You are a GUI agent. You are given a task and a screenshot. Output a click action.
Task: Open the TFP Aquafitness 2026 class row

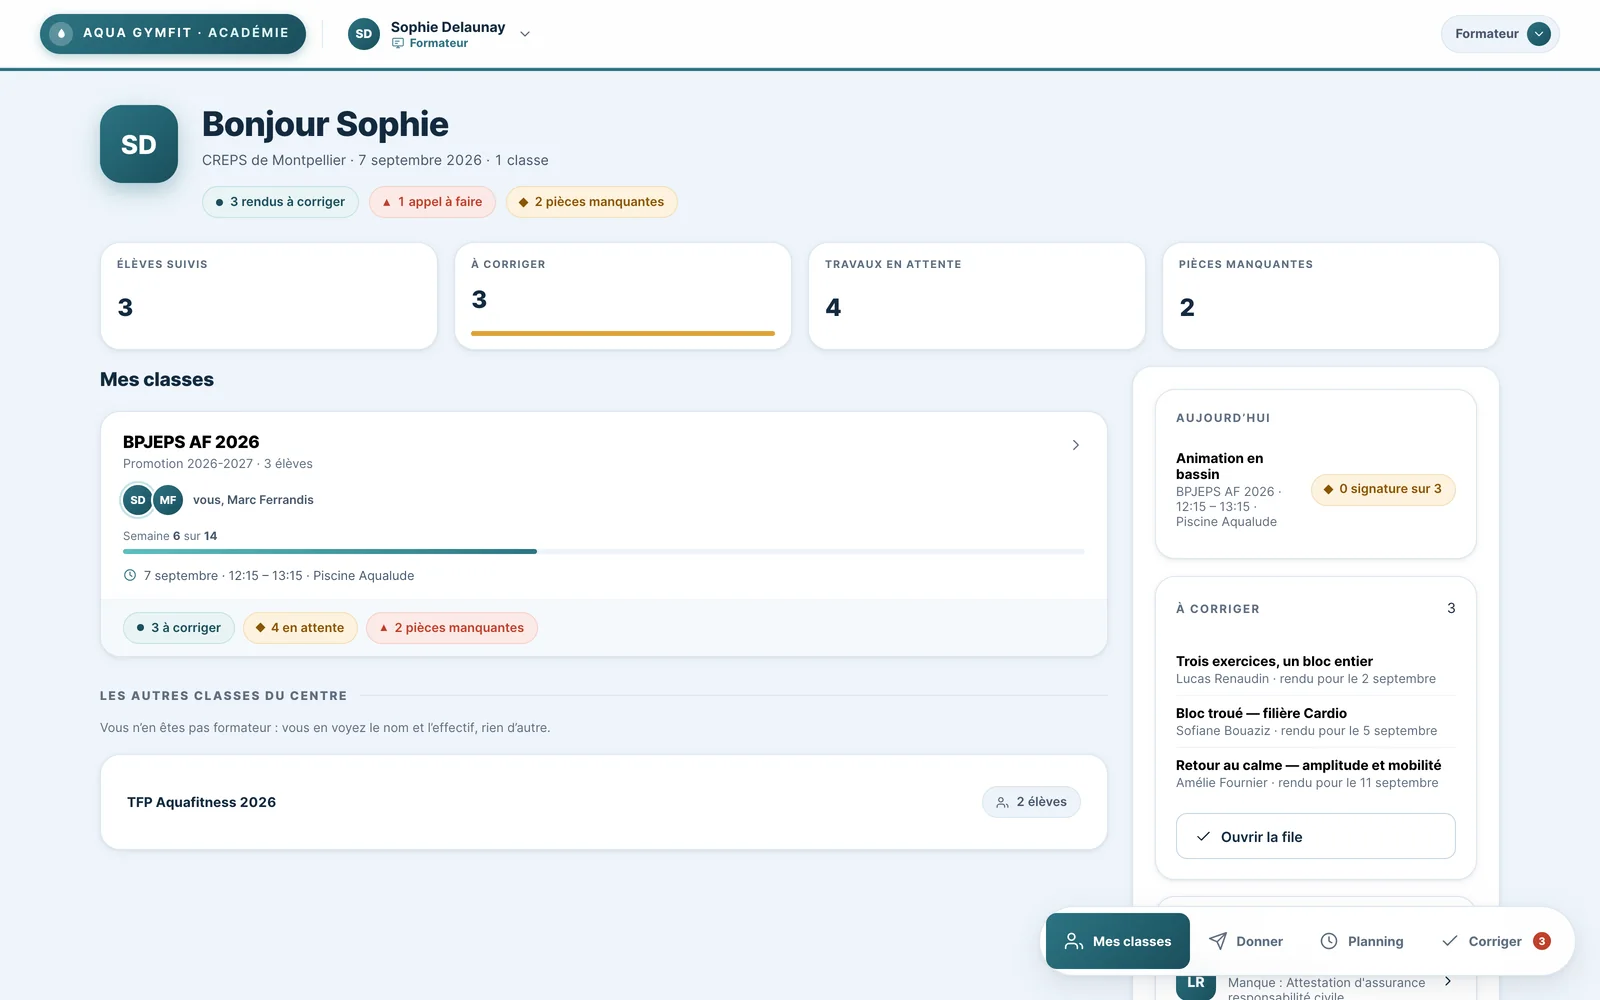pyautogui.click(x=604, y=802)
